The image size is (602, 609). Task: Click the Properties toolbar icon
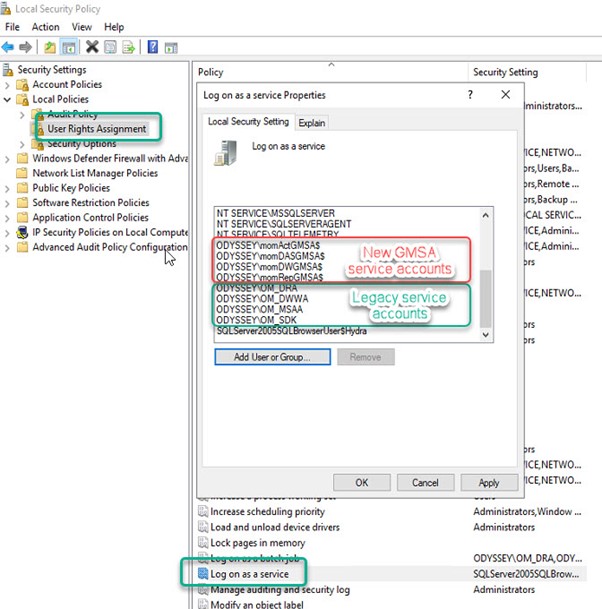tap(111, 47)
